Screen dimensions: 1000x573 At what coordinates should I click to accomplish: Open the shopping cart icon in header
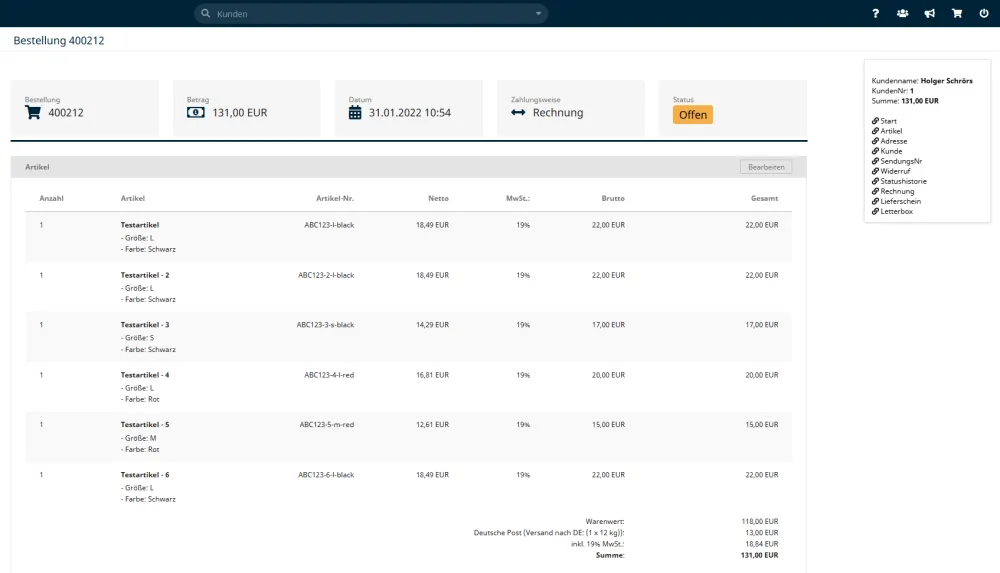point(957,13)
